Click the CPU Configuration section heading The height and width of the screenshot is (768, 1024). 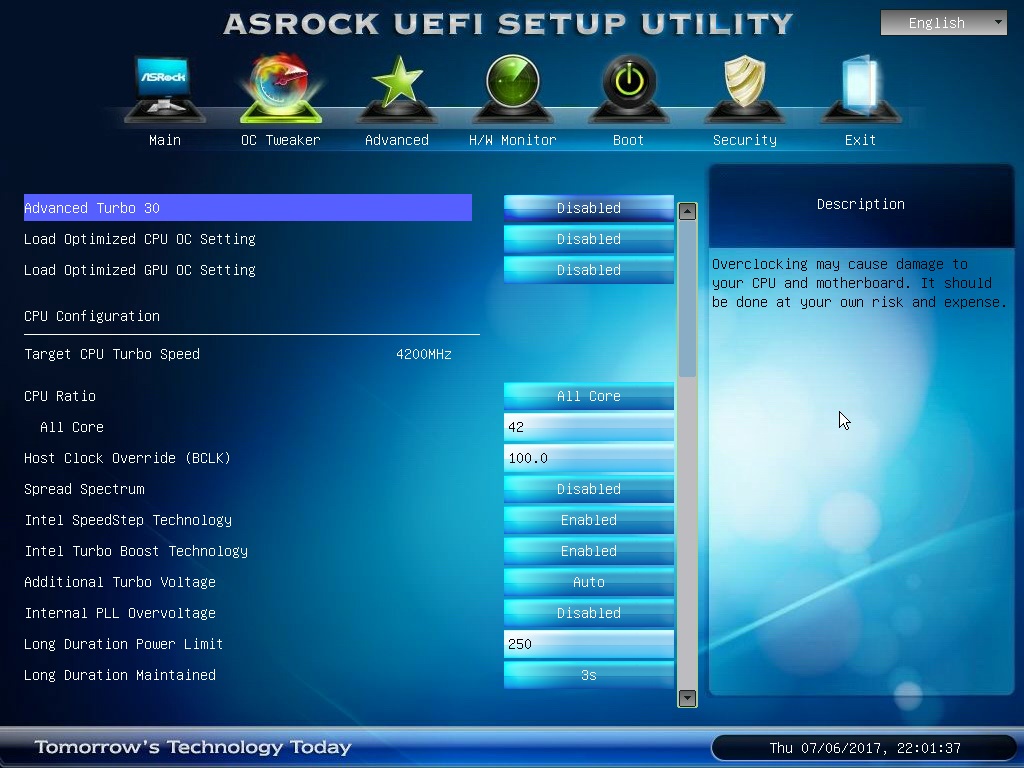click(92, 316)
